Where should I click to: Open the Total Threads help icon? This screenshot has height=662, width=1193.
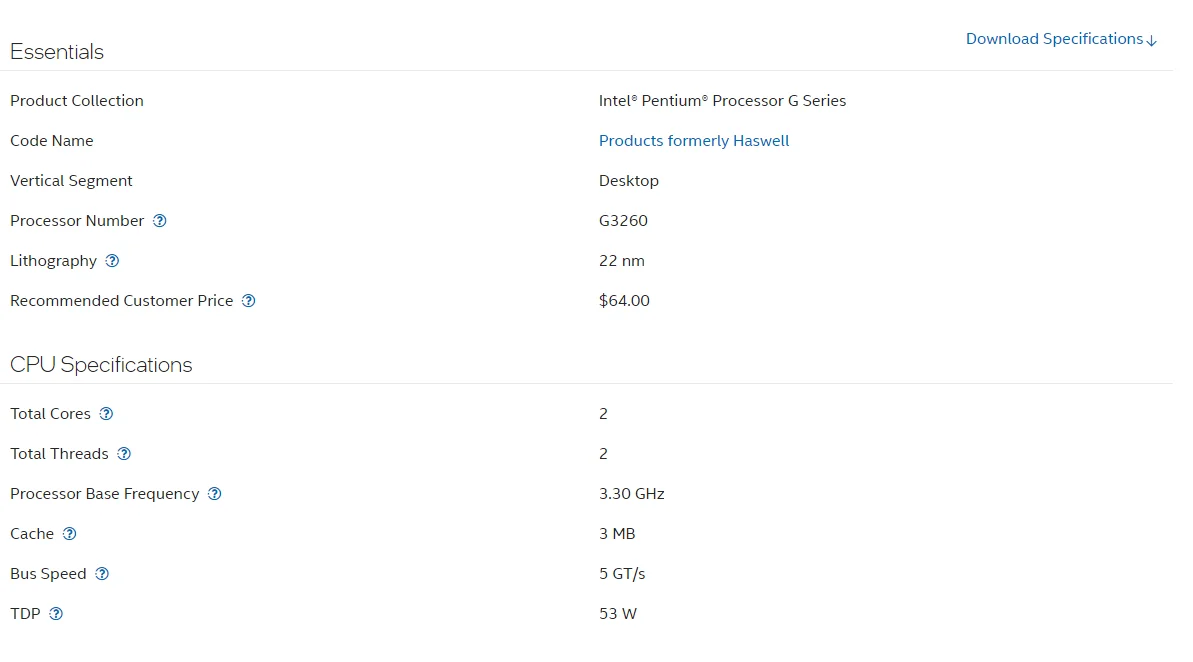[124, 454]
